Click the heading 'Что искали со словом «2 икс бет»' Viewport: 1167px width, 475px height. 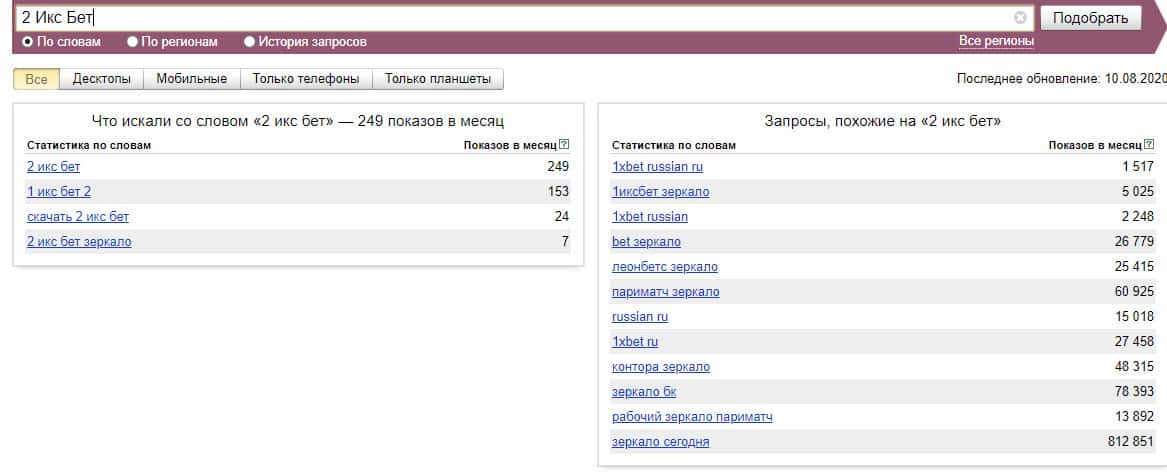(x=213, y=121)
